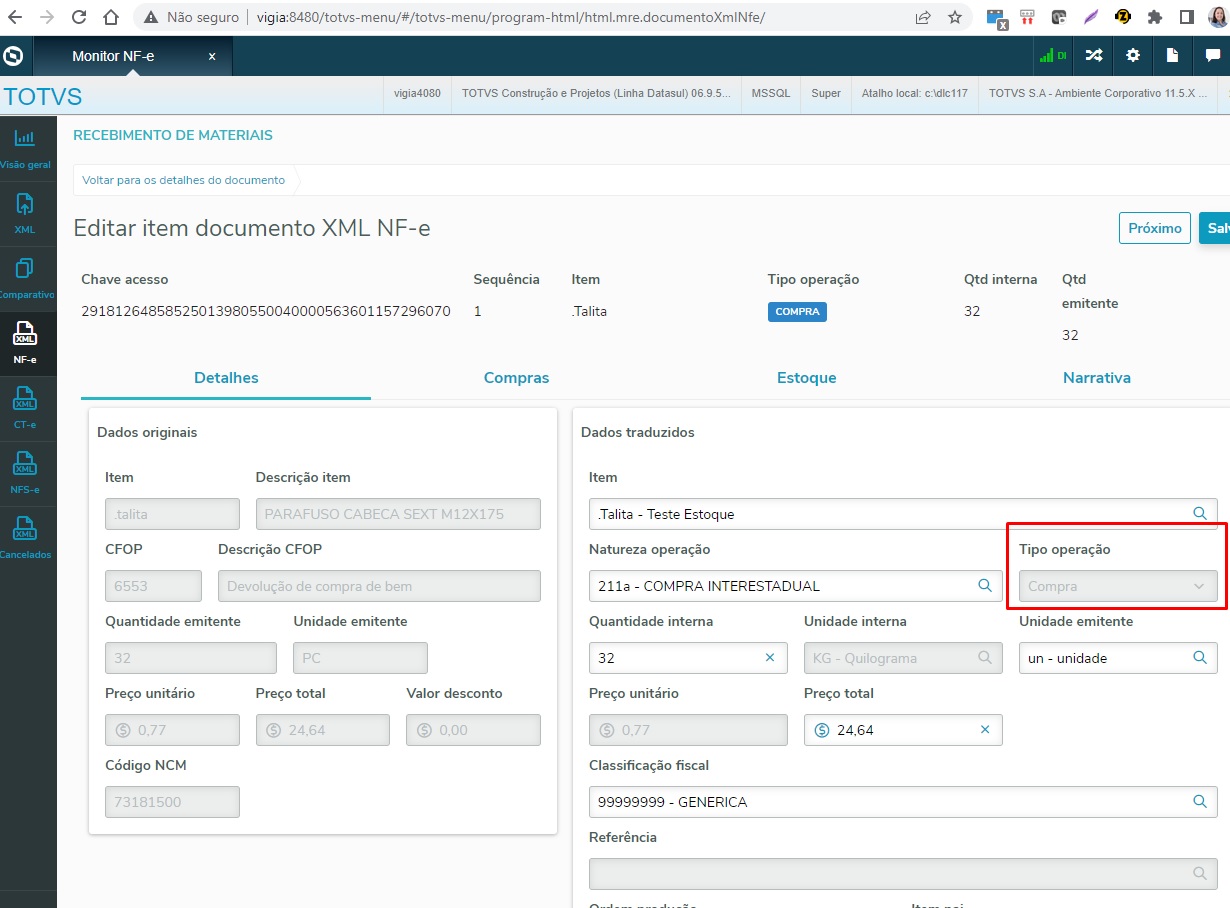Image resolution: width=1230 pixels, height=908 pixels.
Task: Click the disabled CFOP 6553 field
Action: coord(153,586)
